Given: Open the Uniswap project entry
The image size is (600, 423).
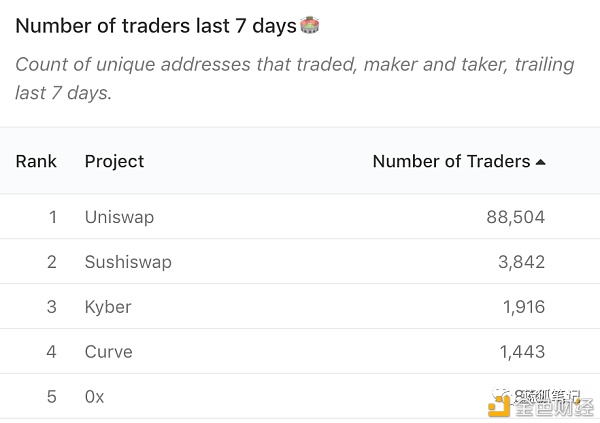Looking at the screenshot, I should 119,217.
